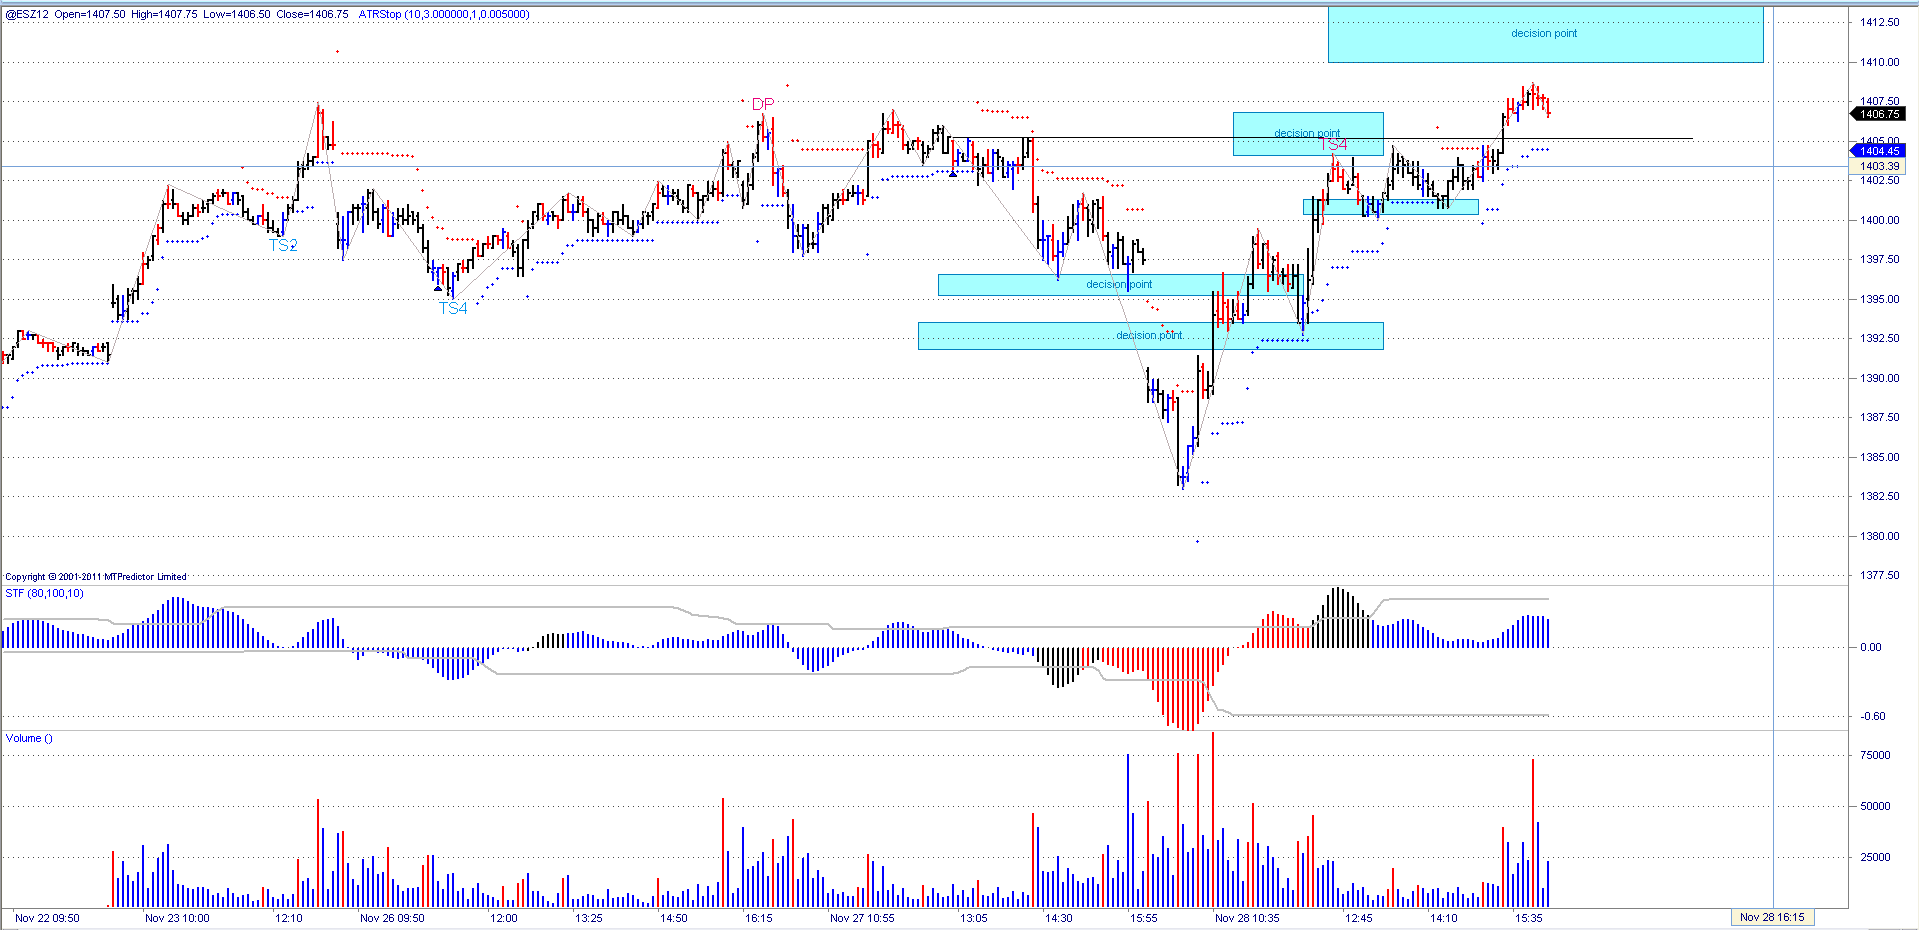Select the 50000 volume axis label
Image resolution: width=1919 pixels, height=930 pixels.
tap(1875, 806)
